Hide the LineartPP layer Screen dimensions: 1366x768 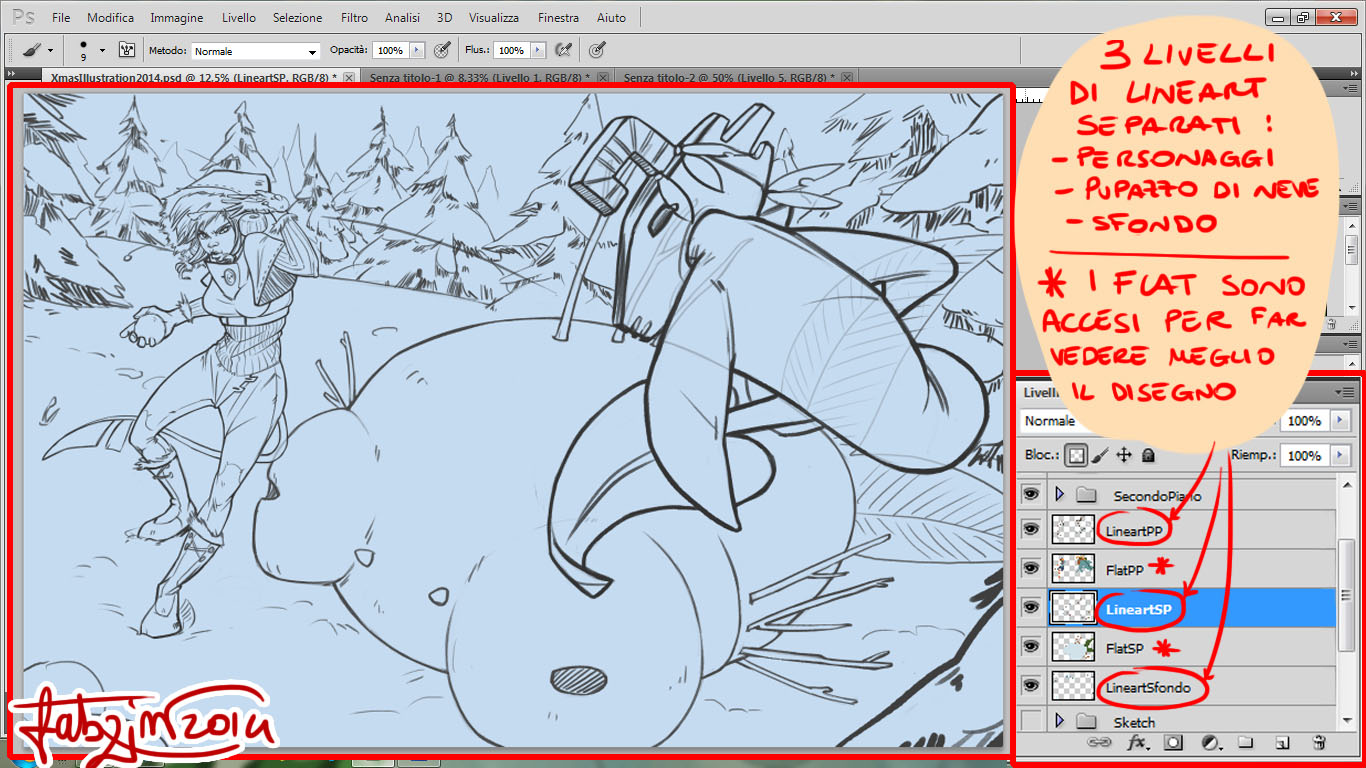1031,530
